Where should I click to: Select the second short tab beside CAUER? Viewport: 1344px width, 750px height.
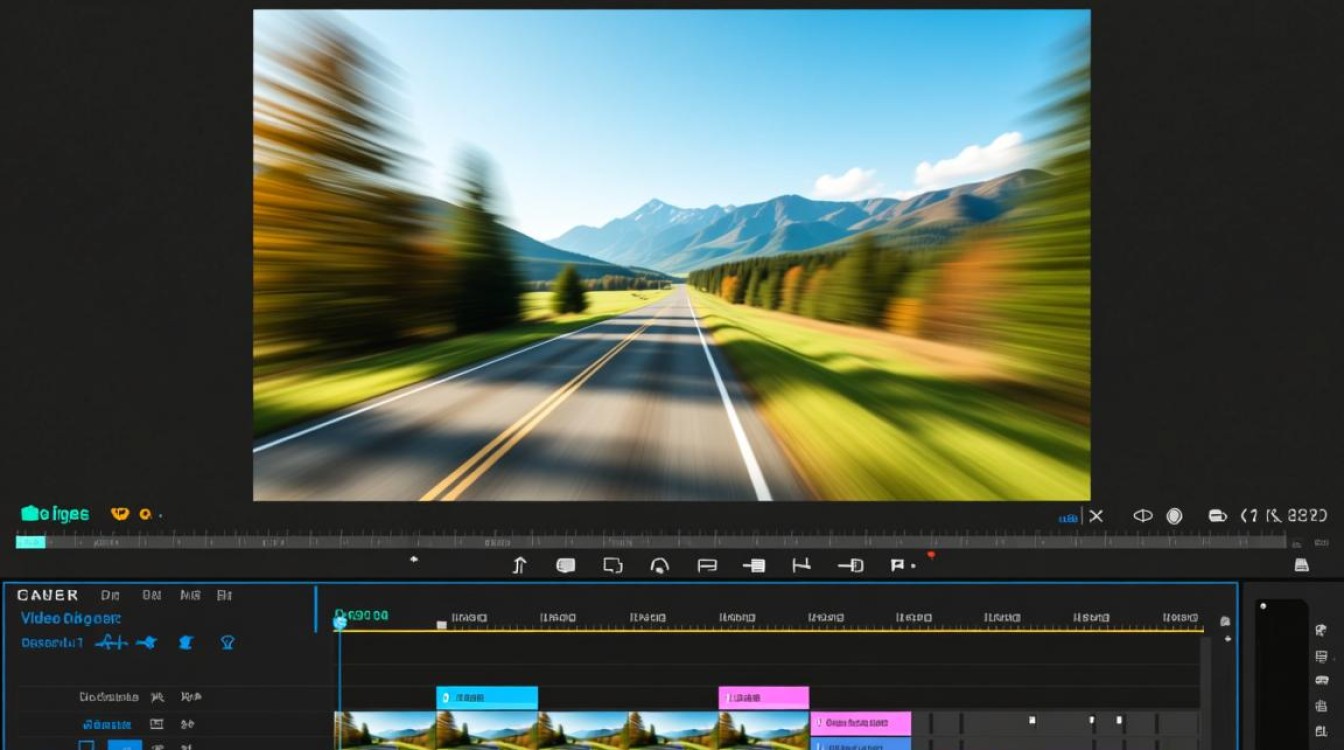pos(152,595)
